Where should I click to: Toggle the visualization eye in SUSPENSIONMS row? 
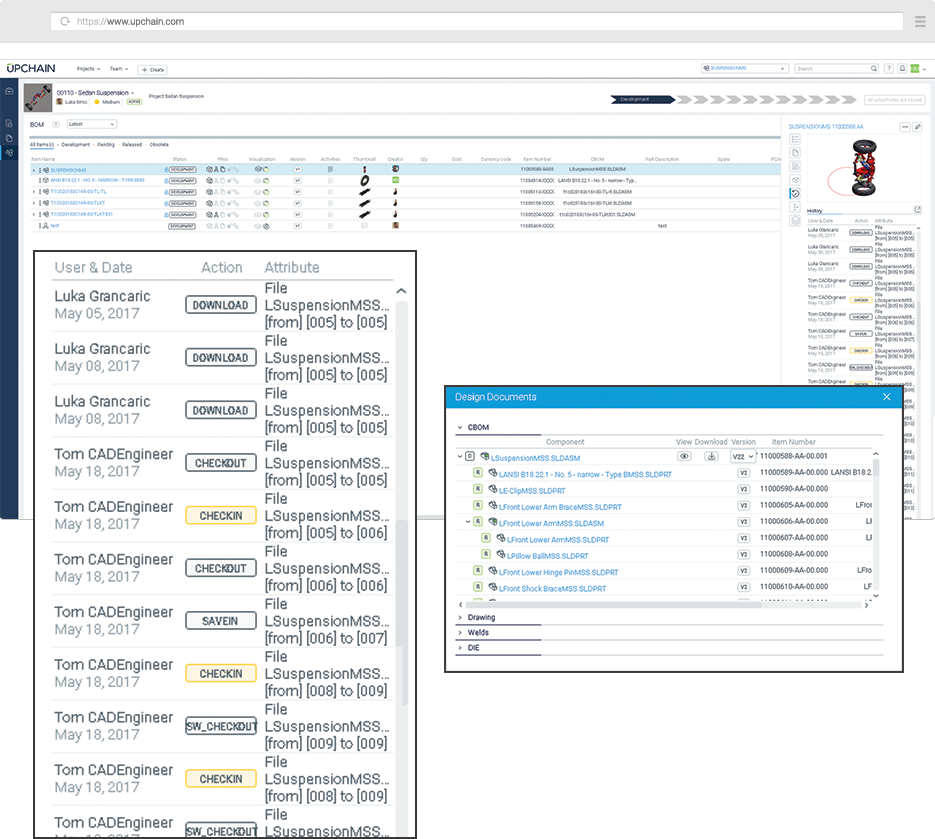258,169
